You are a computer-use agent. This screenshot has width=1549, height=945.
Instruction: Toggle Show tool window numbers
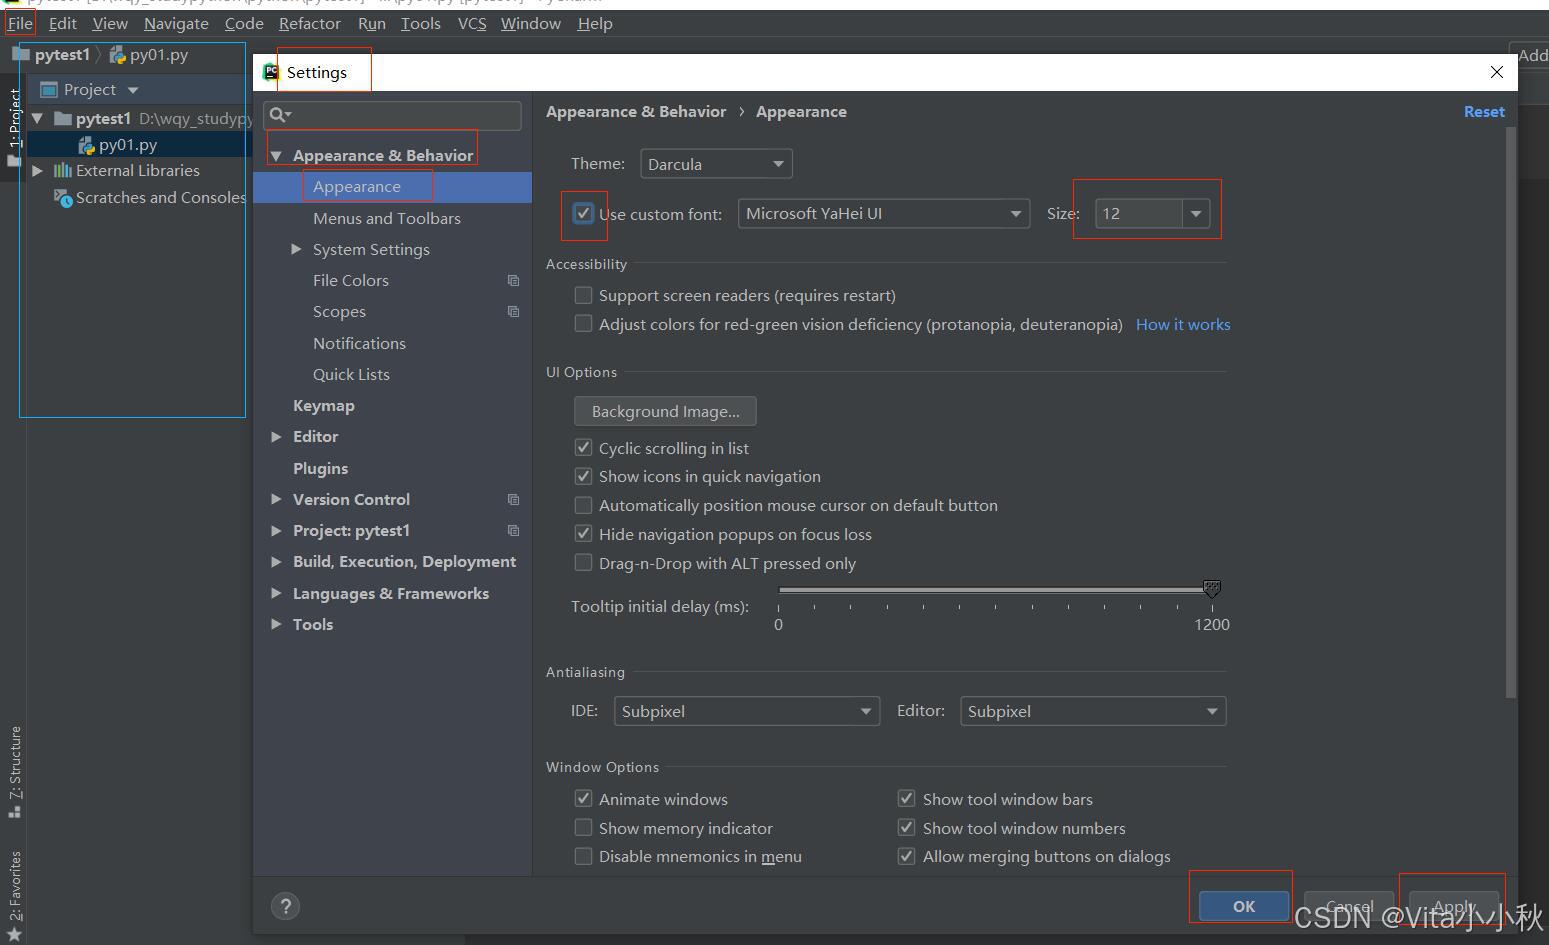tap(906, 828)
